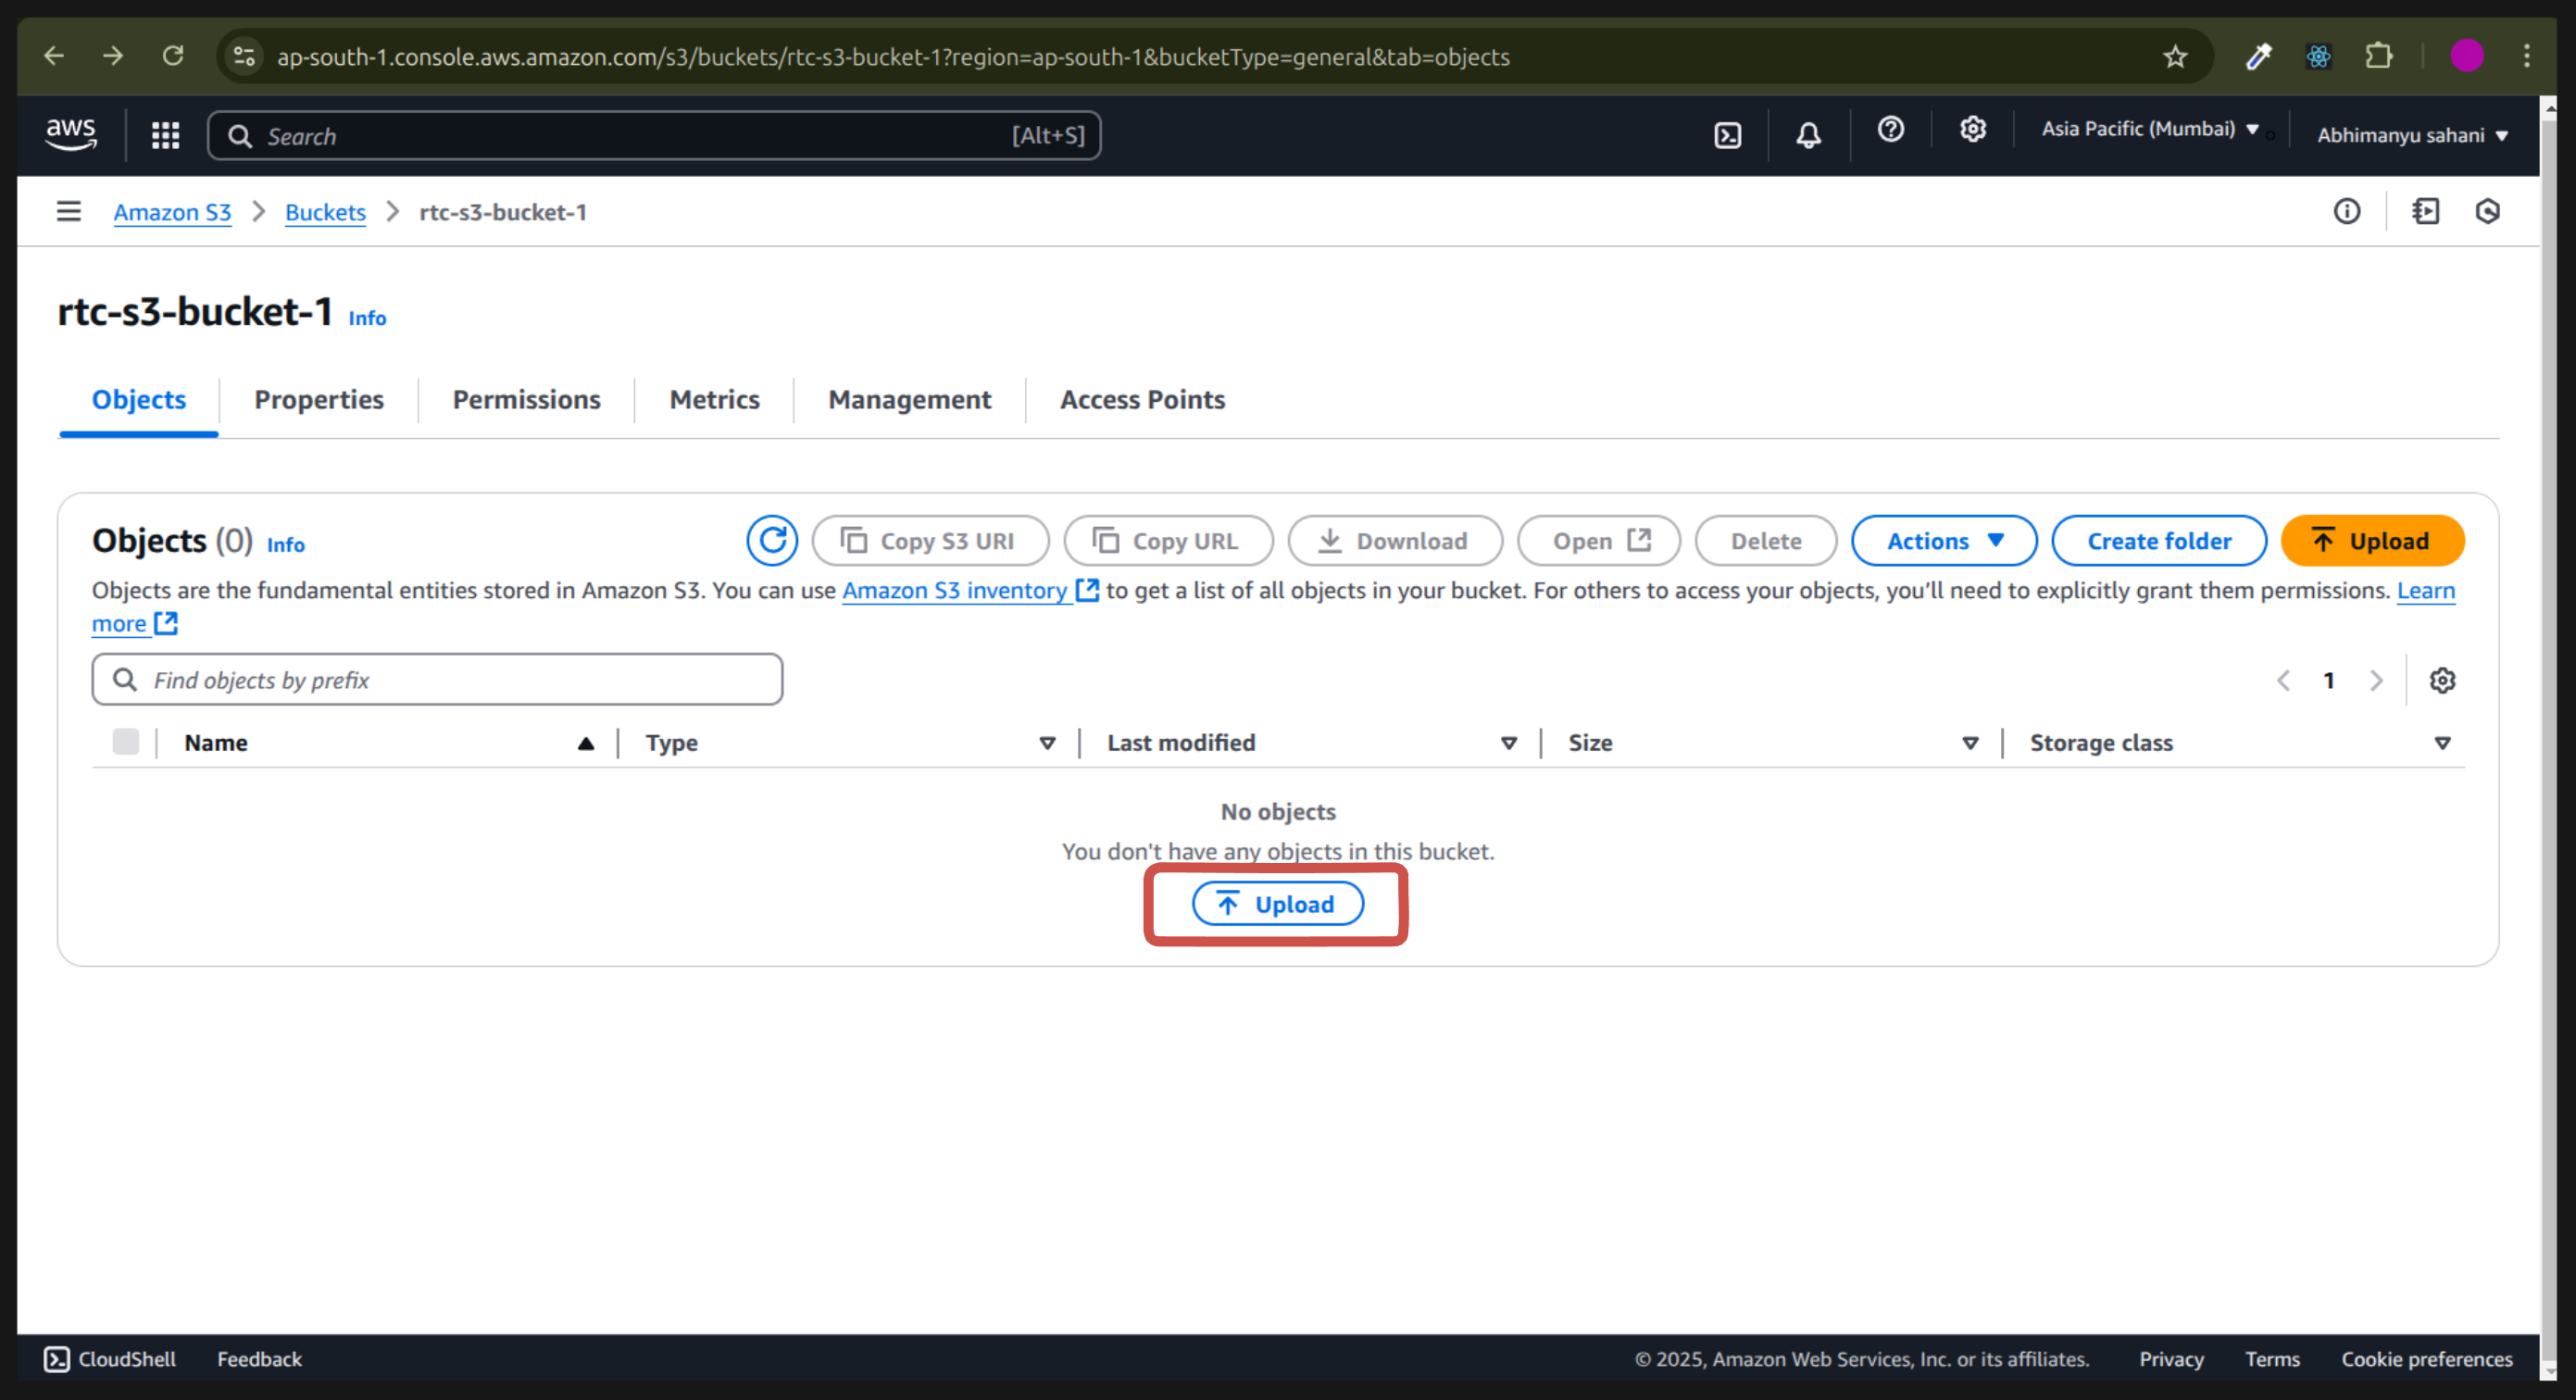Focus the Find objects by prefix field
2576x1400 pixels.
pos(437,680)
